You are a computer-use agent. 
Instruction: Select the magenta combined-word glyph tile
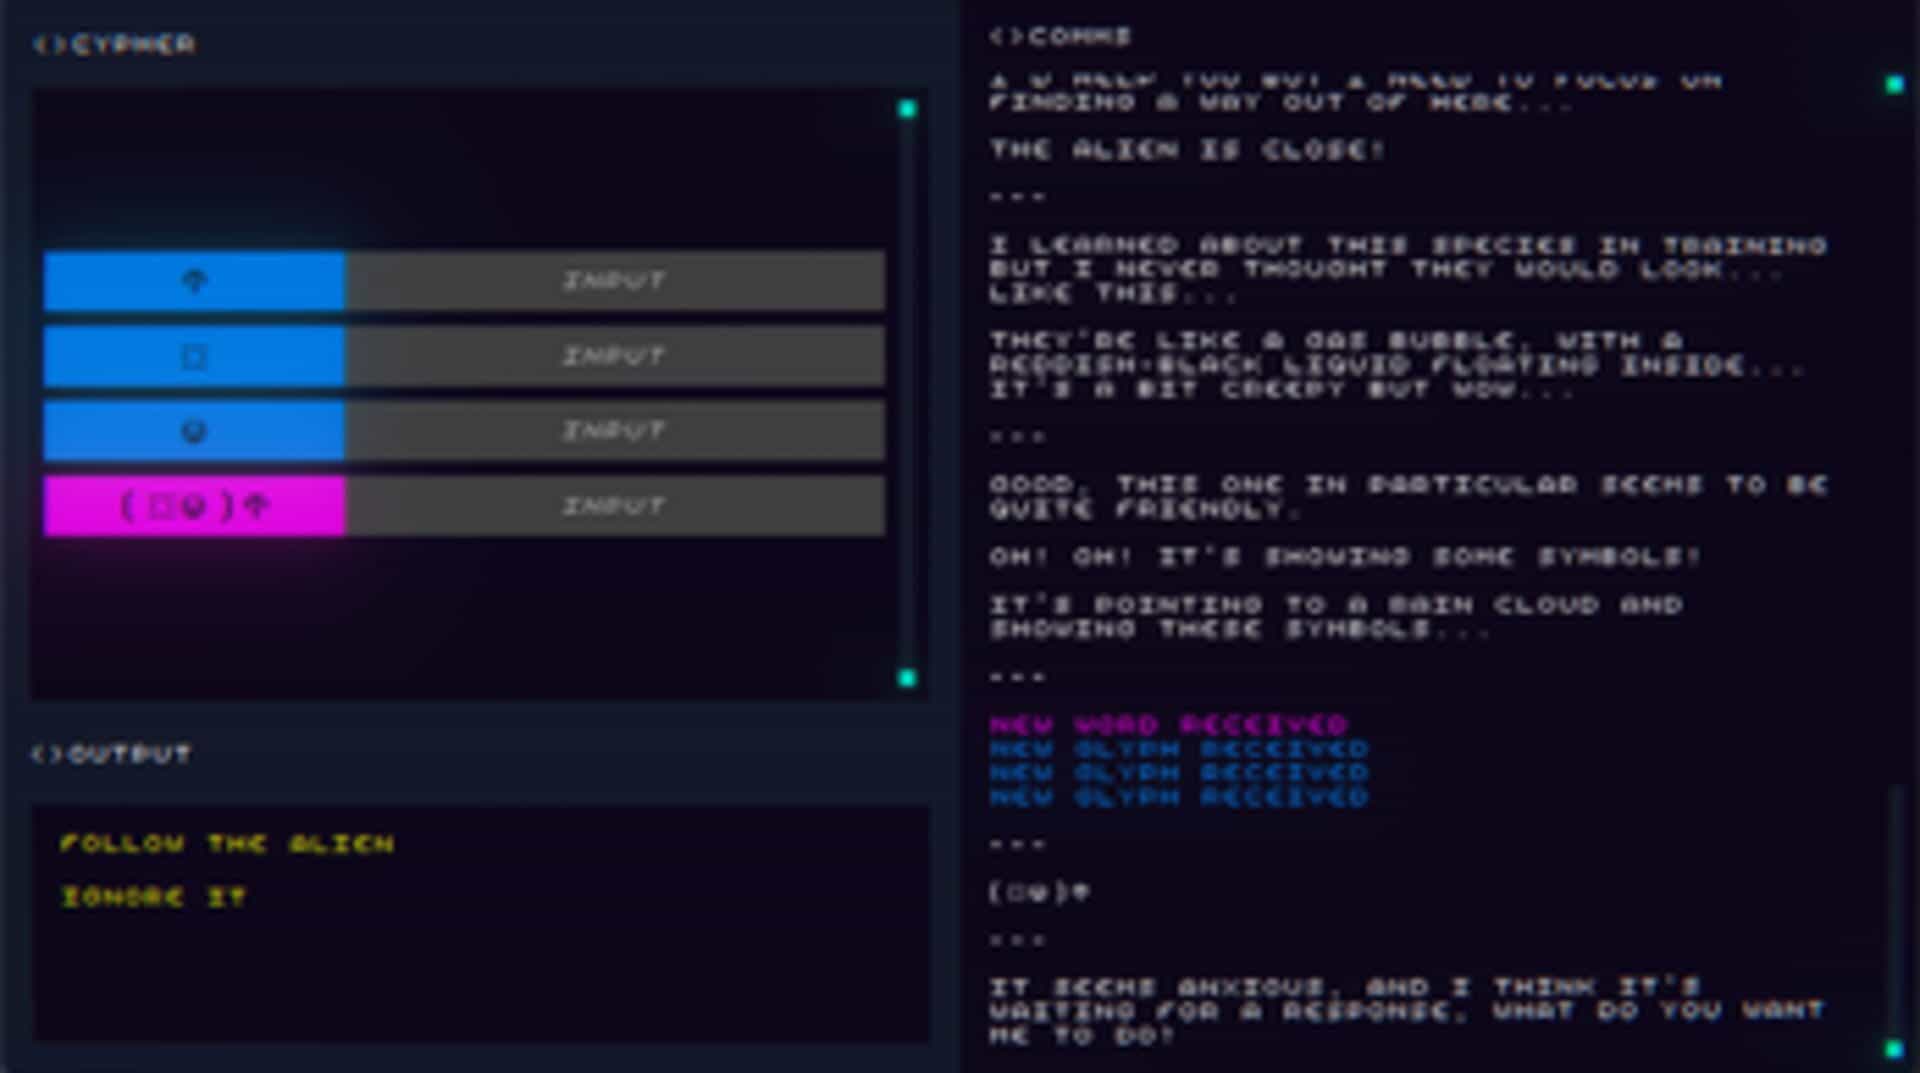(x=194, y=506)
